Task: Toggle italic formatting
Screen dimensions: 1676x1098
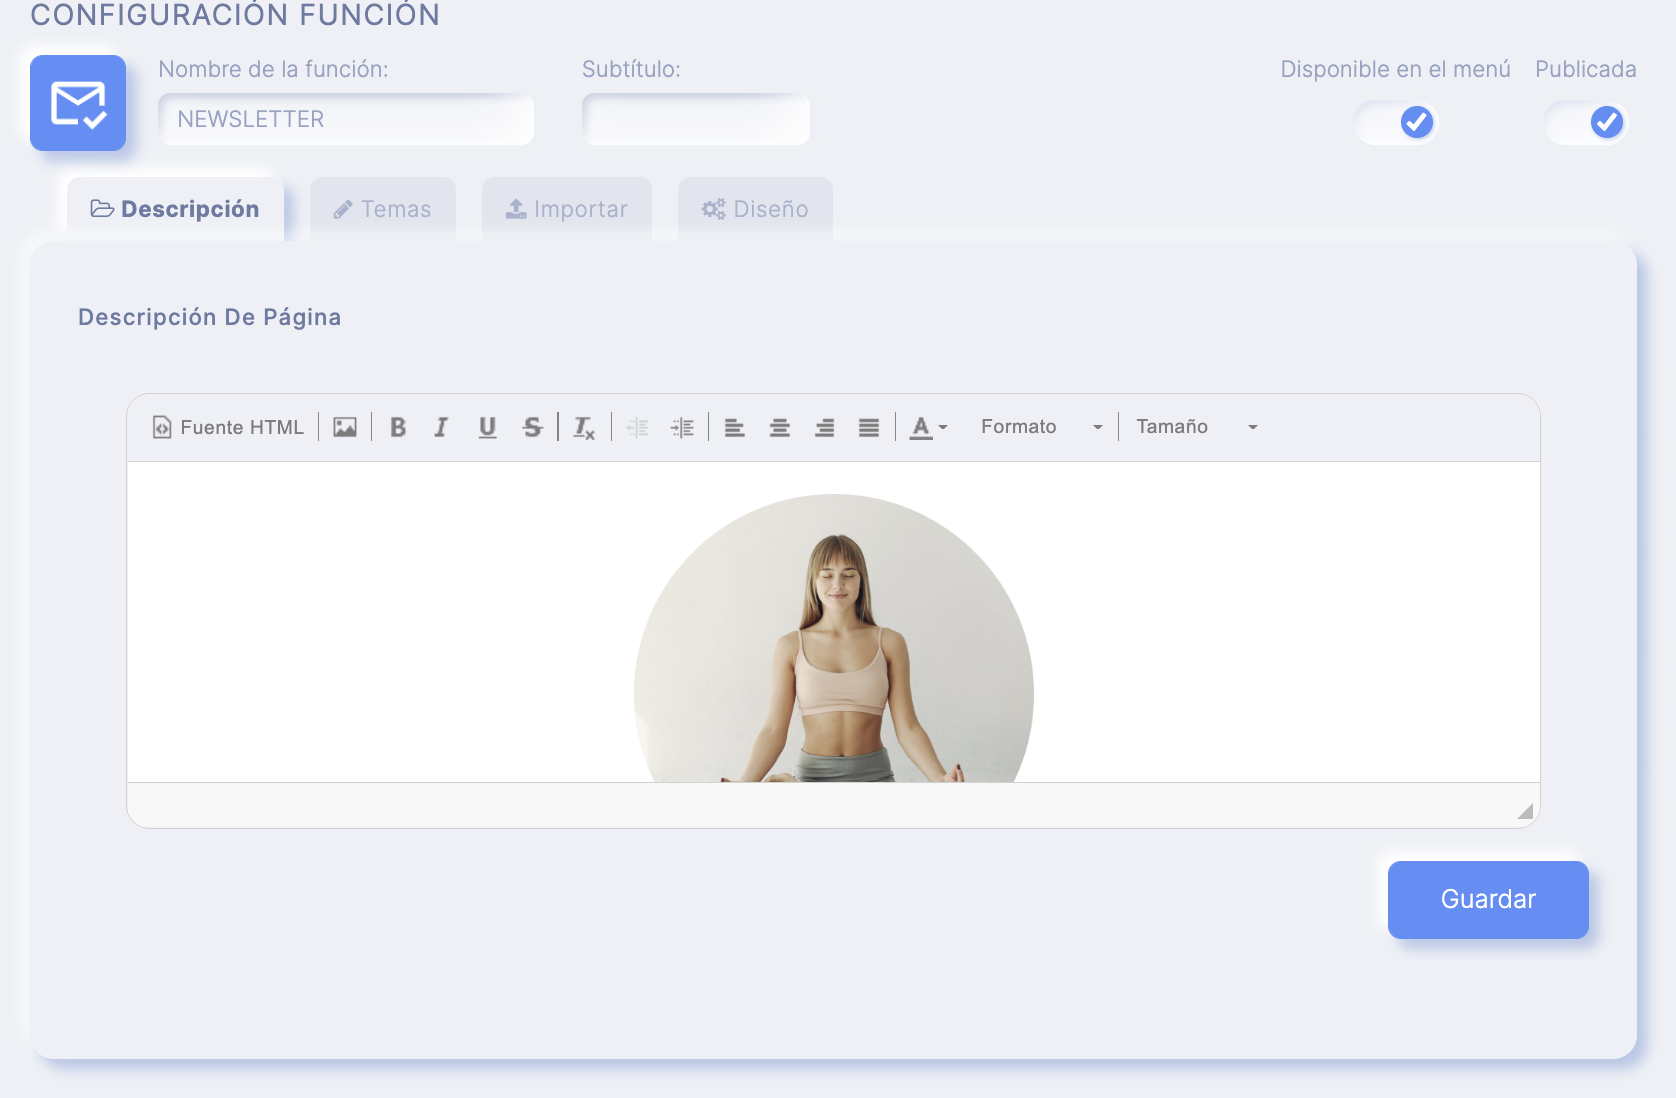Action: [441, 427]
